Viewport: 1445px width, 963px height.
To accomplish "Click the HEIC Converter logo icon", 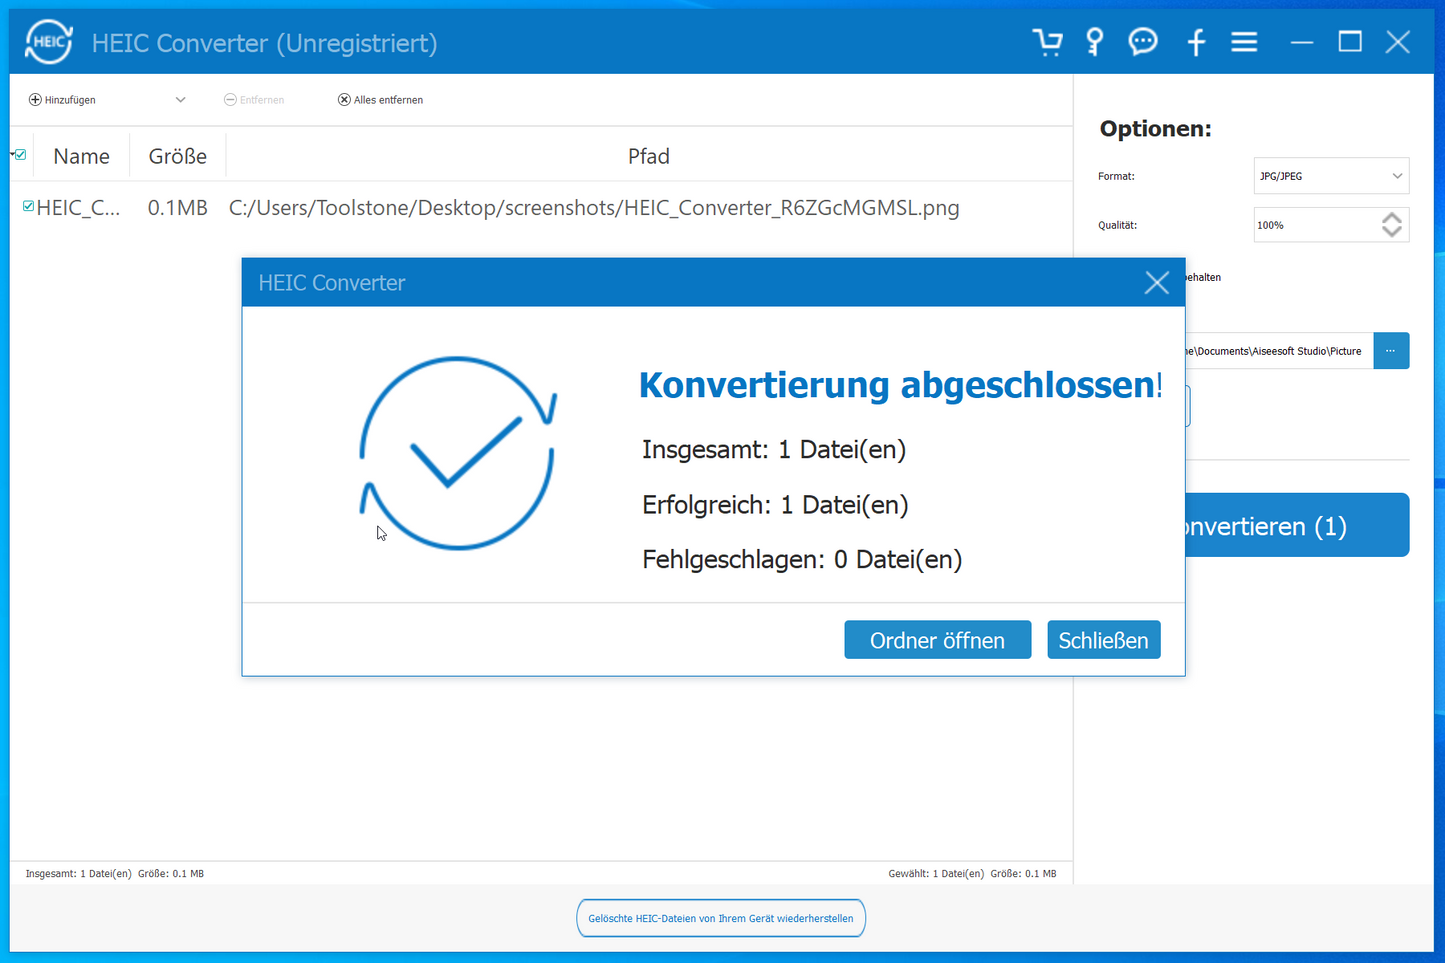I will pos(48,41).
